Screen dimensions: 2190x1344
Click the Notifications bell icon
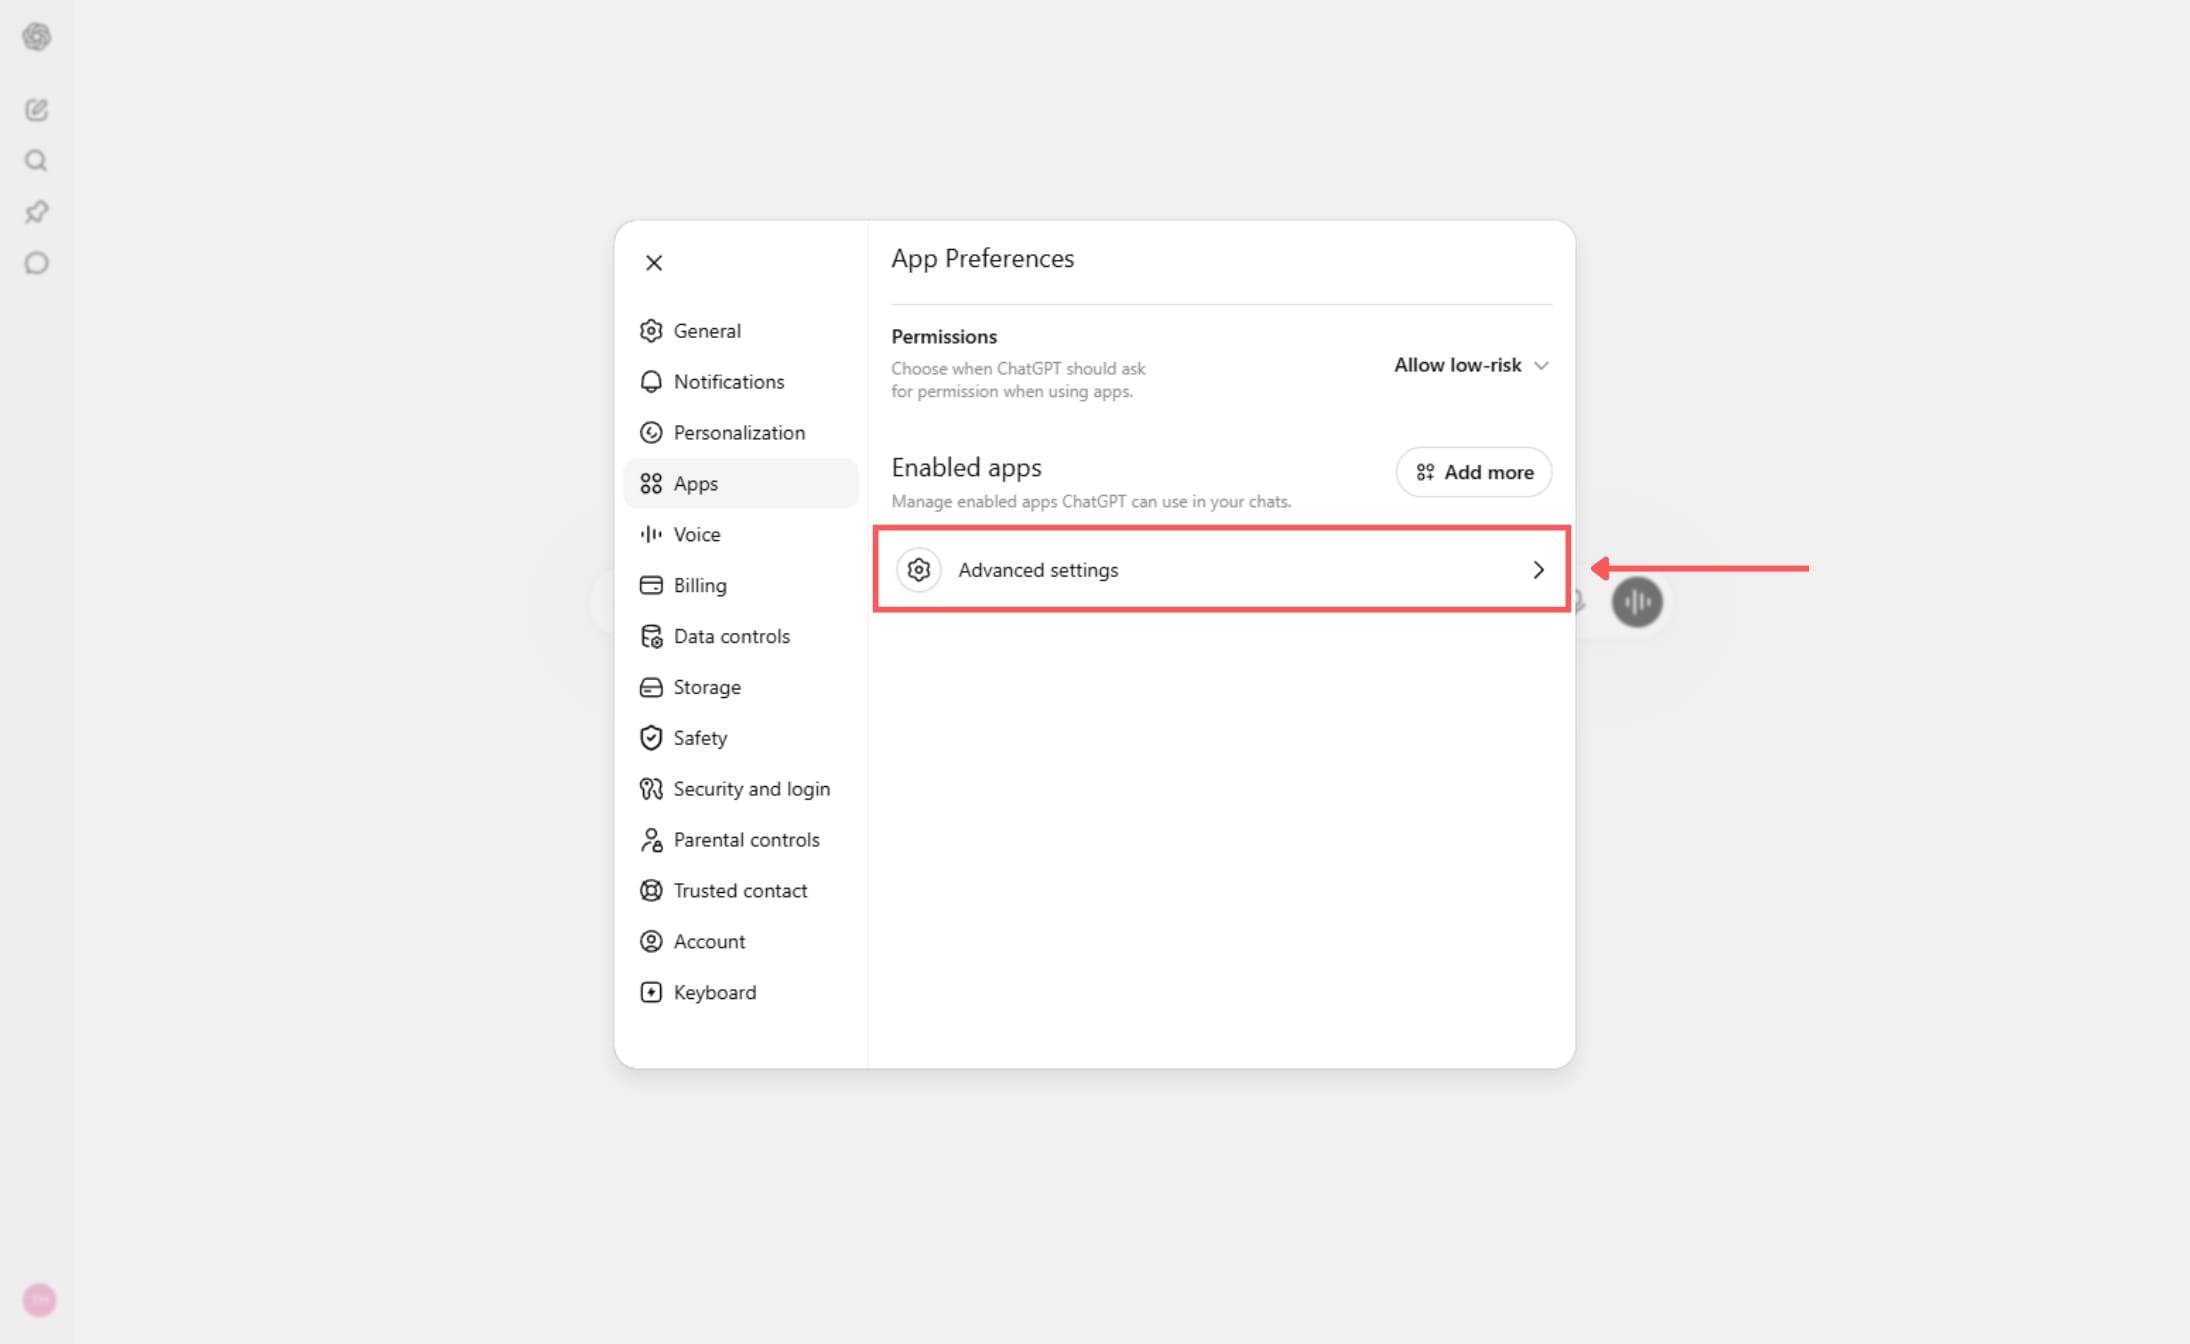pyautogui.click(x=651, y=382)
